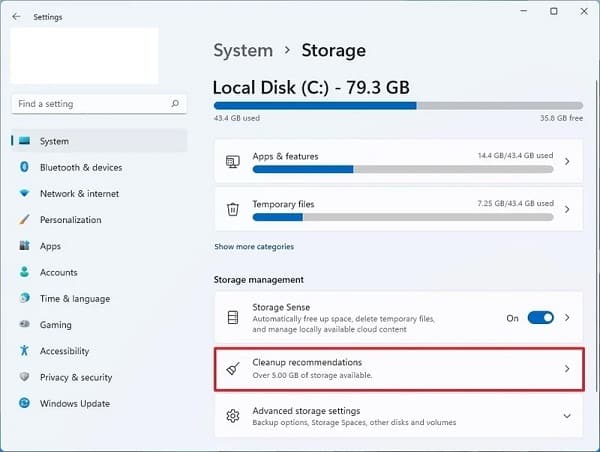Viewport: 600px width, 452px height.
Task: Click the Accounts person icon
Action: click(x=24, y=272)
